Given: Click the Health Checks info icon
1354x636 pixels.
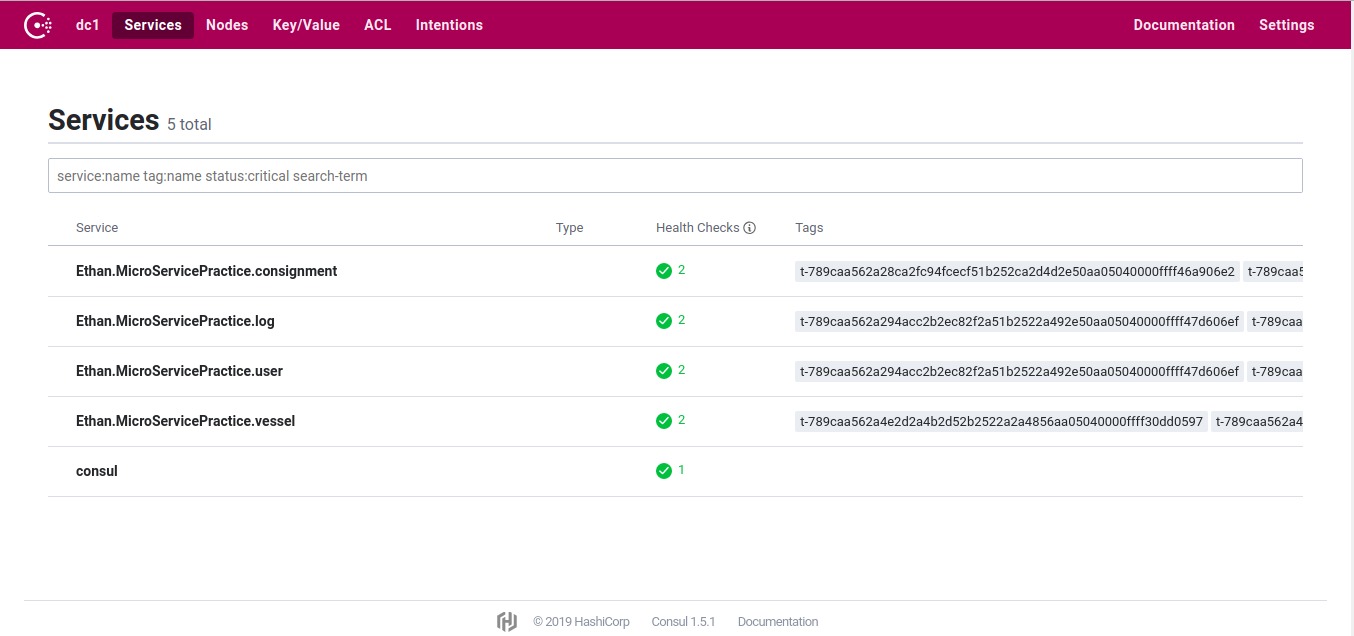Looking at the screenshot, I should coord(750,228).
